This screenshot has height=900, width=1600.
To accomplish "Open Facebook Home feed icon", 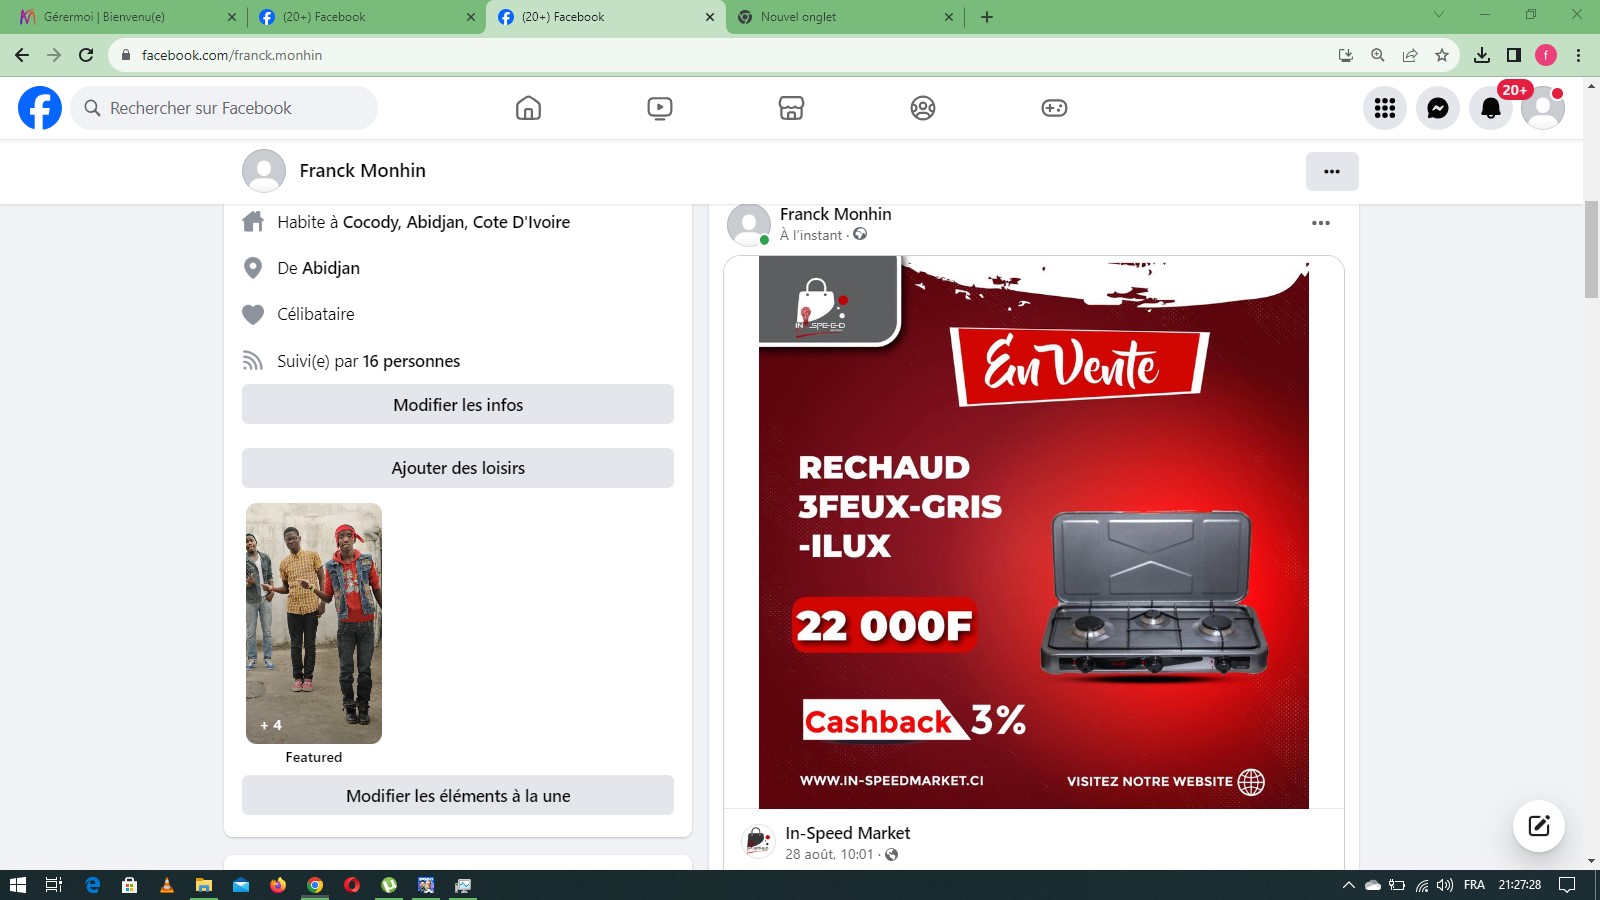I will 528,108.
